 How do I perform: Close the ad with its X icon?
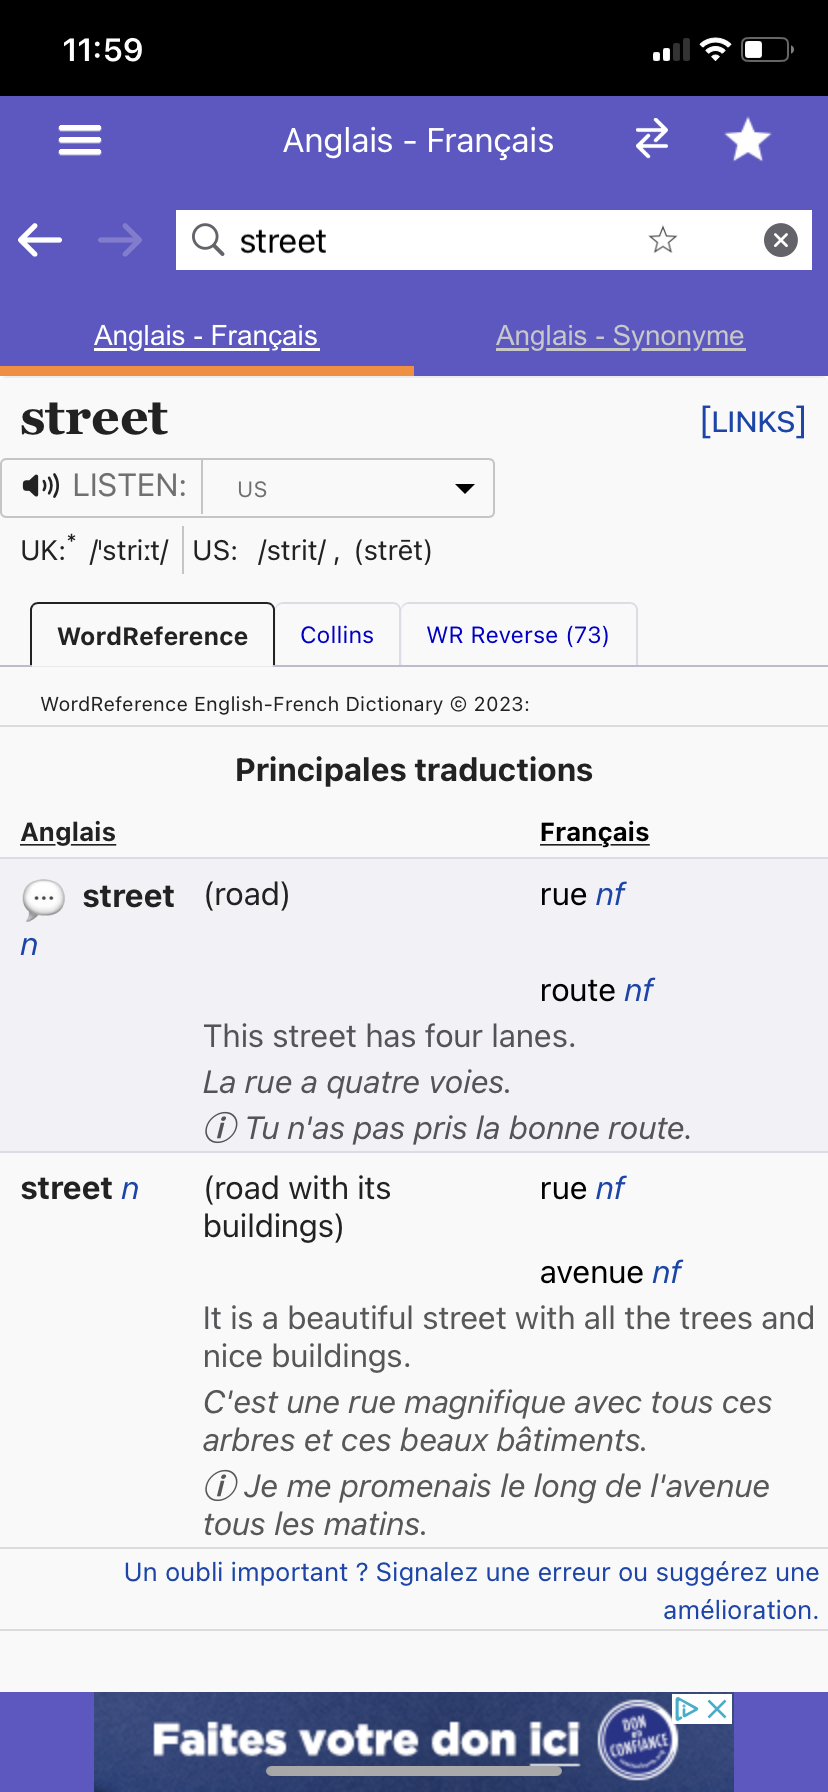pos(717,1709)
